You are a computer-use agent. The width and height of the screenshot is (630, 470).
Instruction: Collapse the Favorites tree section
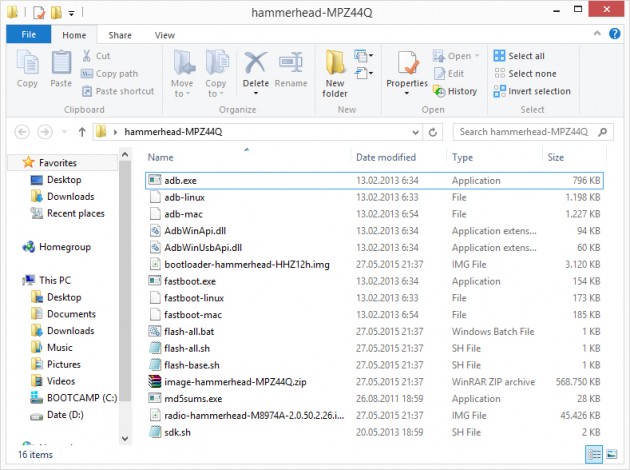click(x=13, y=163)
